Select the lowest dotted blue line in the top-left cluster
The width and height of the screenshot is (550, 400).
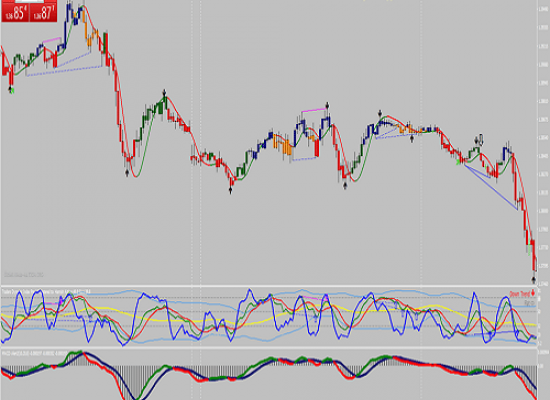coord(64,71)
